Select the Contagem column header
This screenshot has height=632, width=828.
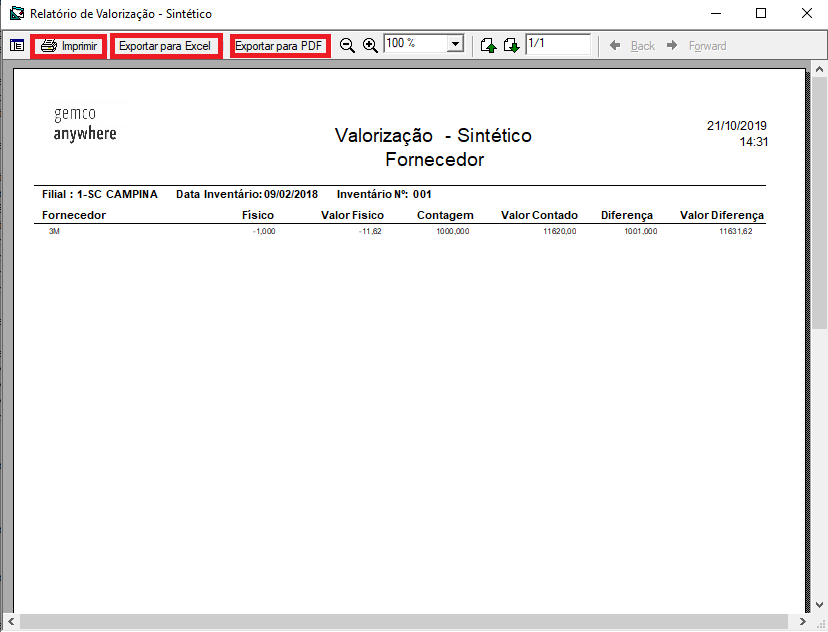tap(445, 215)
